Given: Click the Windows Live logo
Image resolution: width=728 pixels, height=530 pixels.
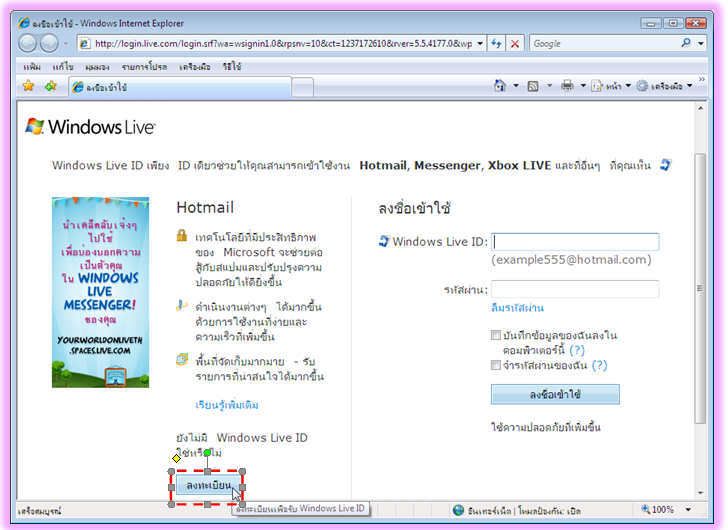Looking at the screenshot, I should click(90, 127).
